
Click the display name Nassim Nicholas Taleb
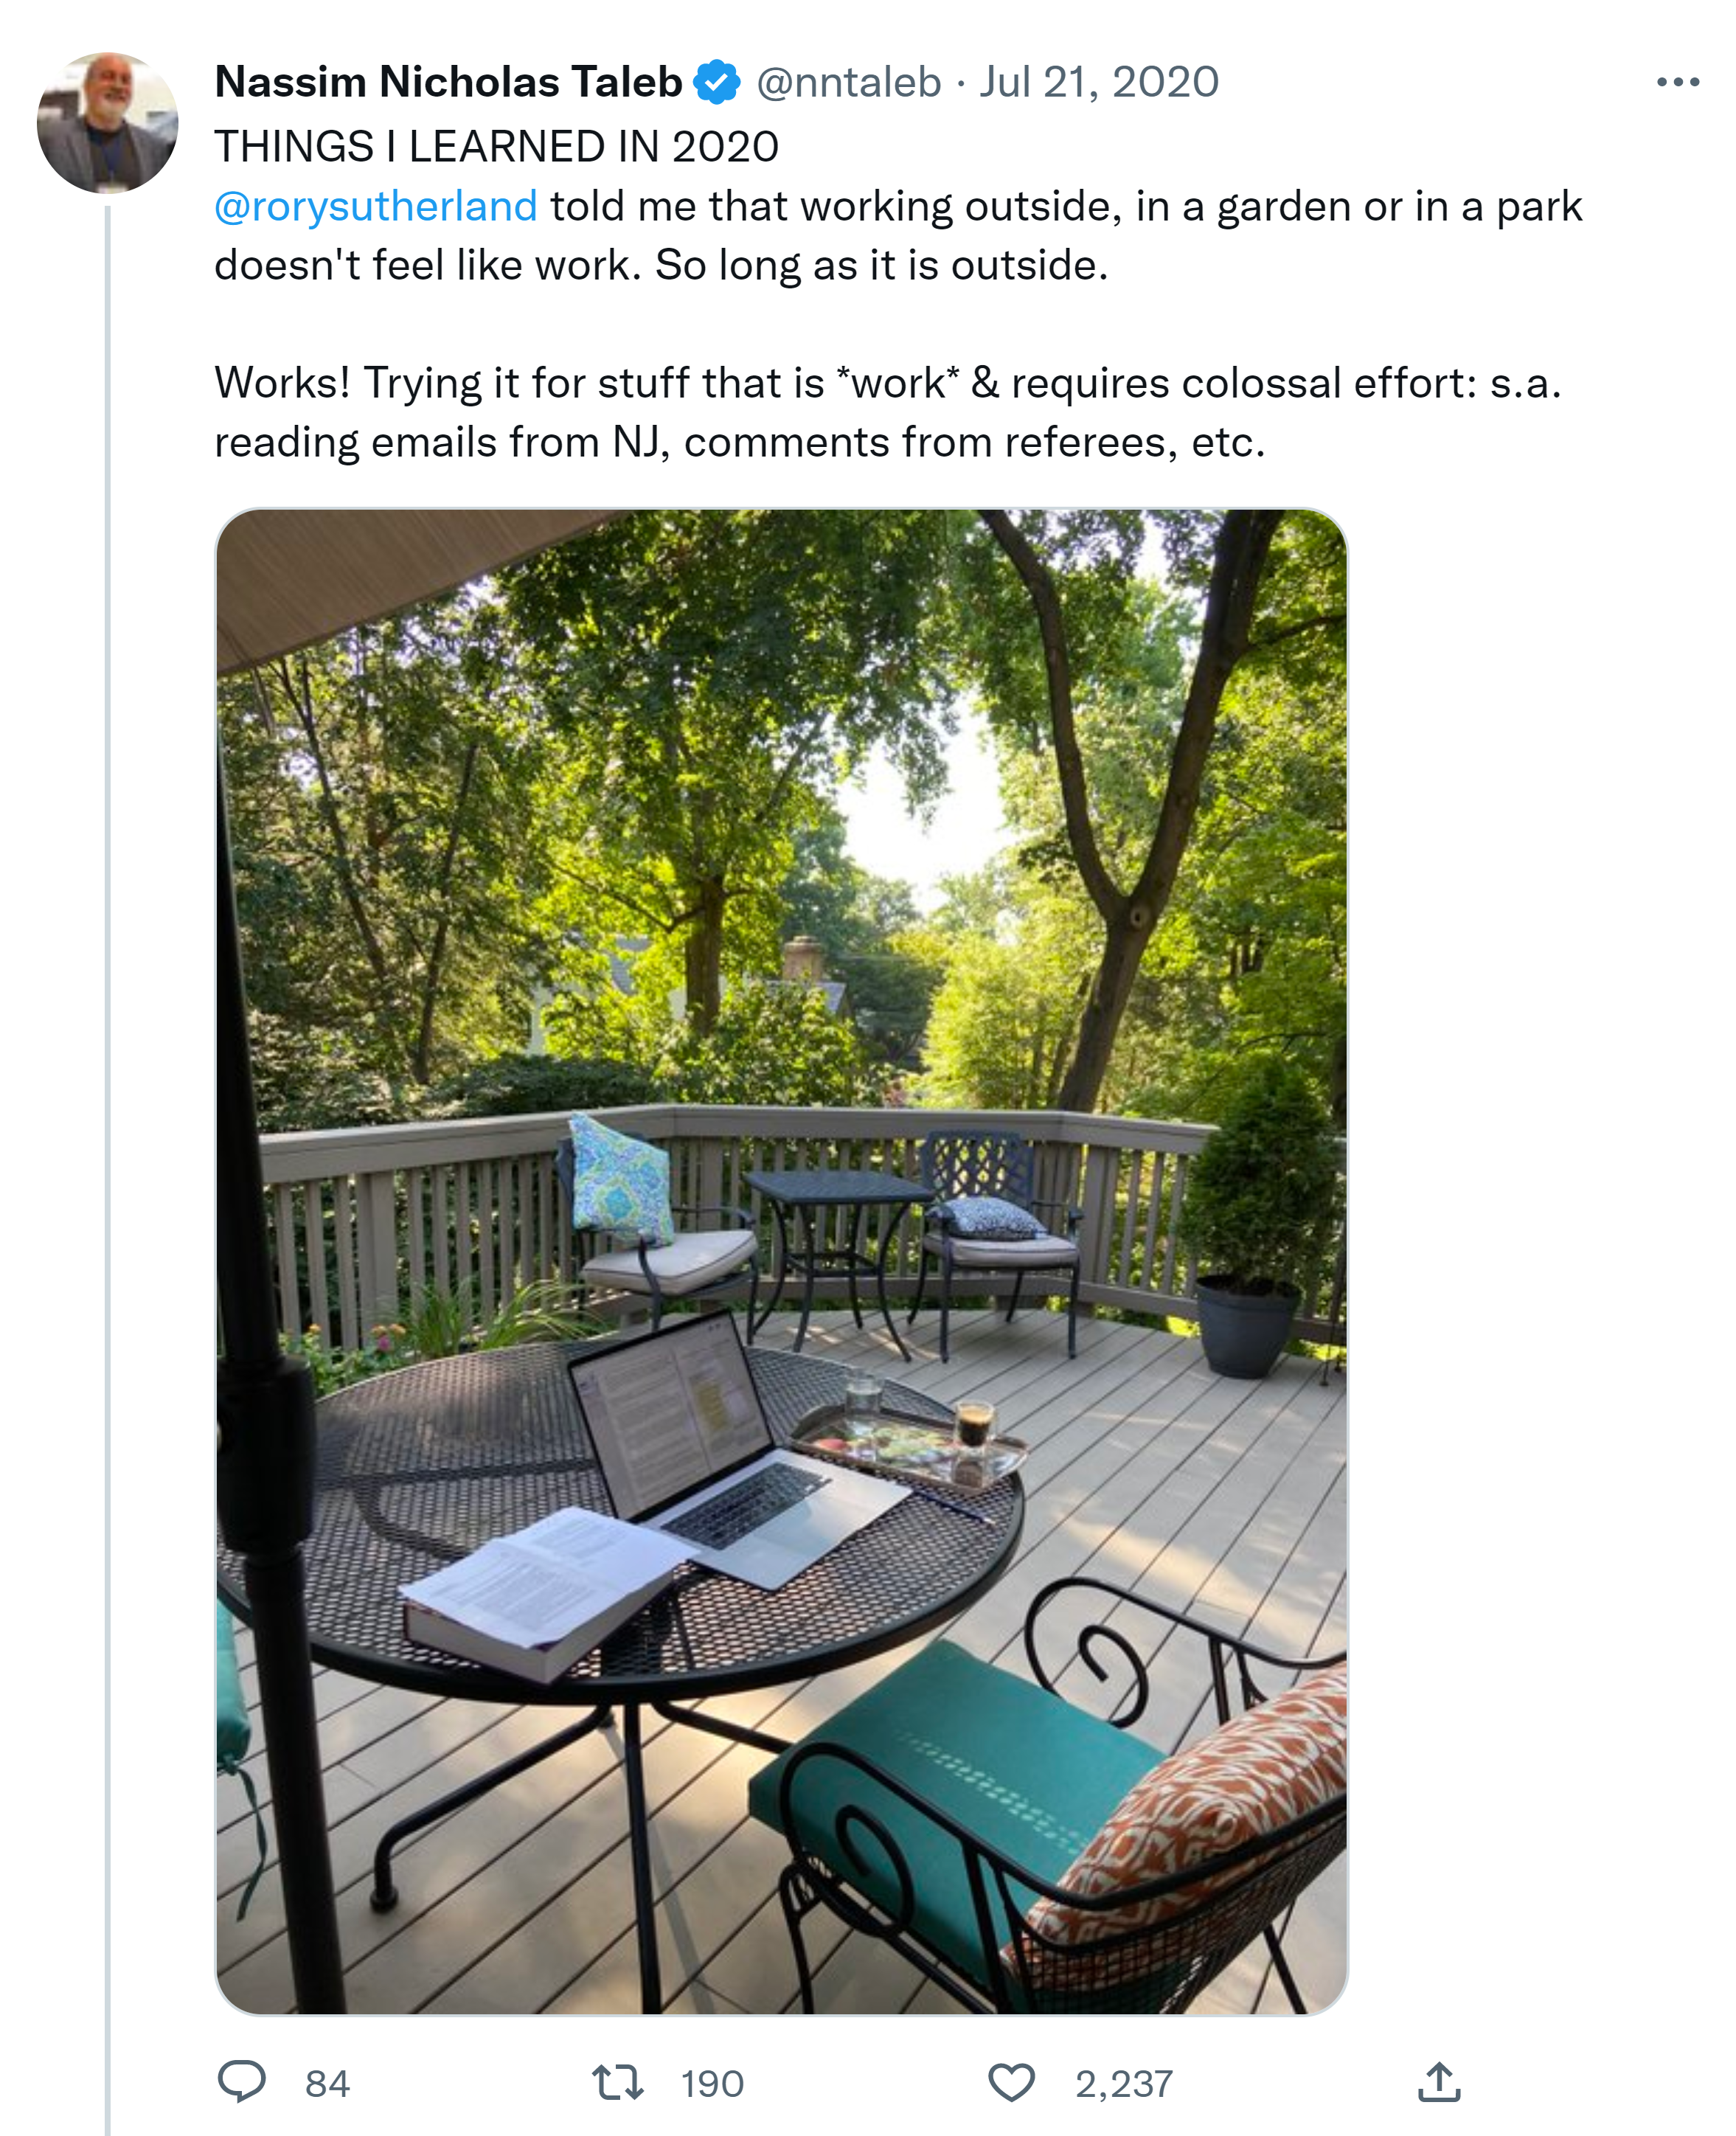[448, 82]
